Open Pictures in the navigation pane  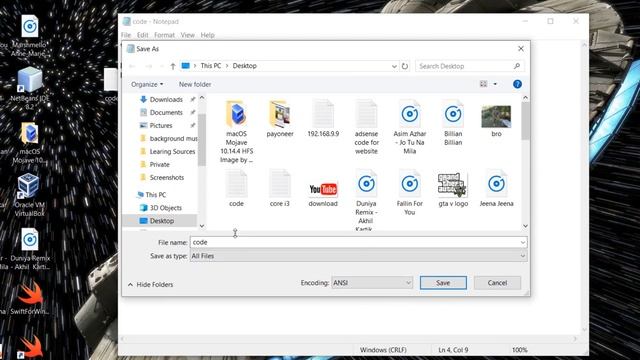(161, 126)
